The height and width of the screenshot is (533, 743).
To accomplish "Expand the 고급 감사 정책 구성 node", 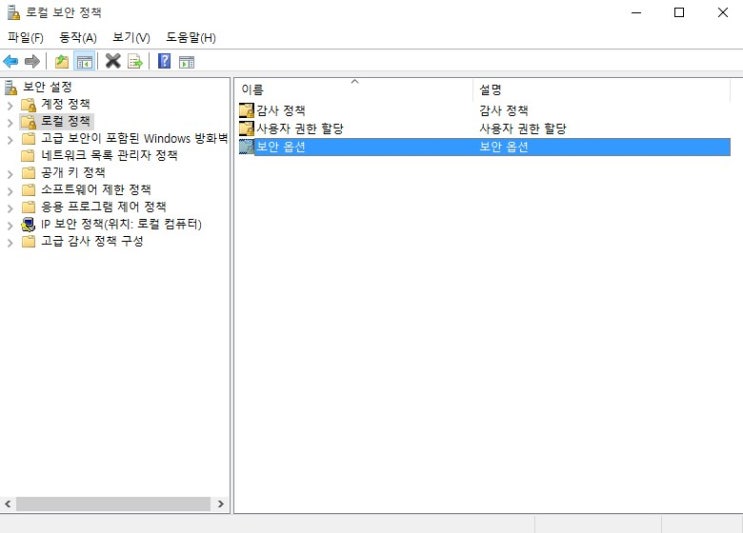I will [x=10, y=243].
